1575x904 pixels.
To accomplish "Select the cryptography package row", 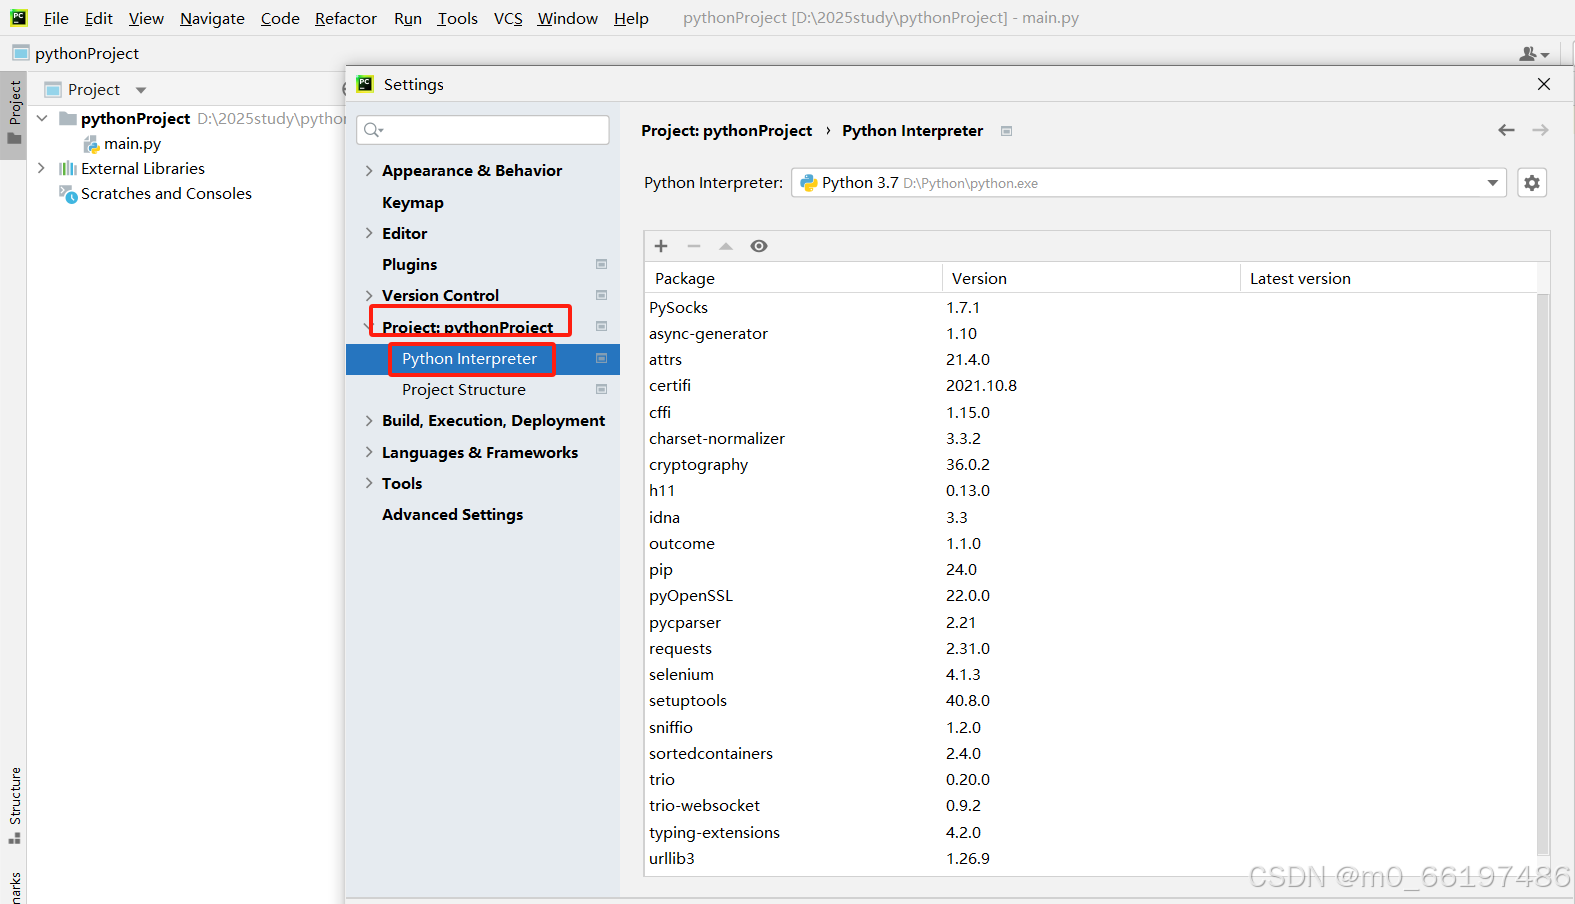I will pos(1091,464).
